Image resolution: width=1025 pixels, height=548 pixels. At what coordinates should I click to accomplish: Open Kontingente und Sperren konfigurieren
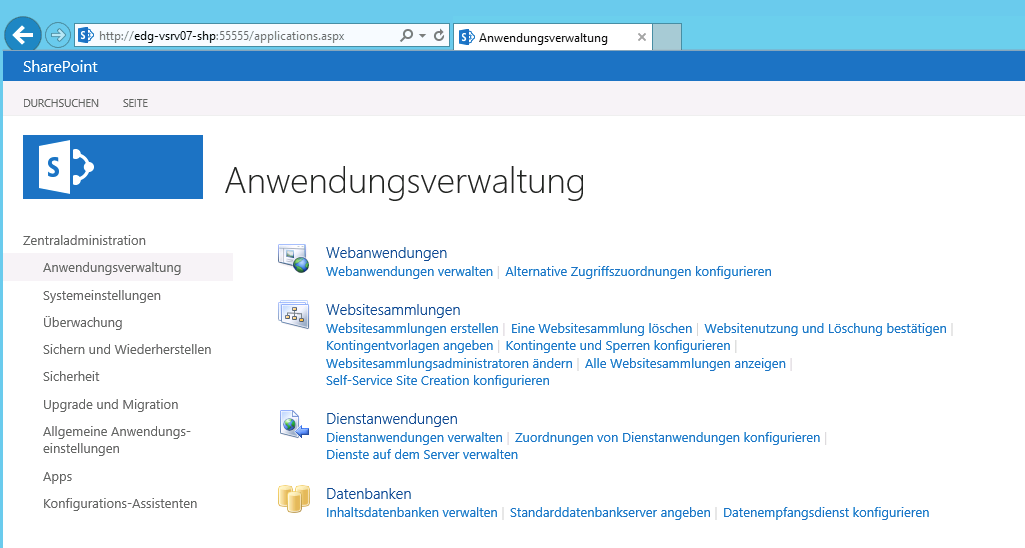click(618, 345)
